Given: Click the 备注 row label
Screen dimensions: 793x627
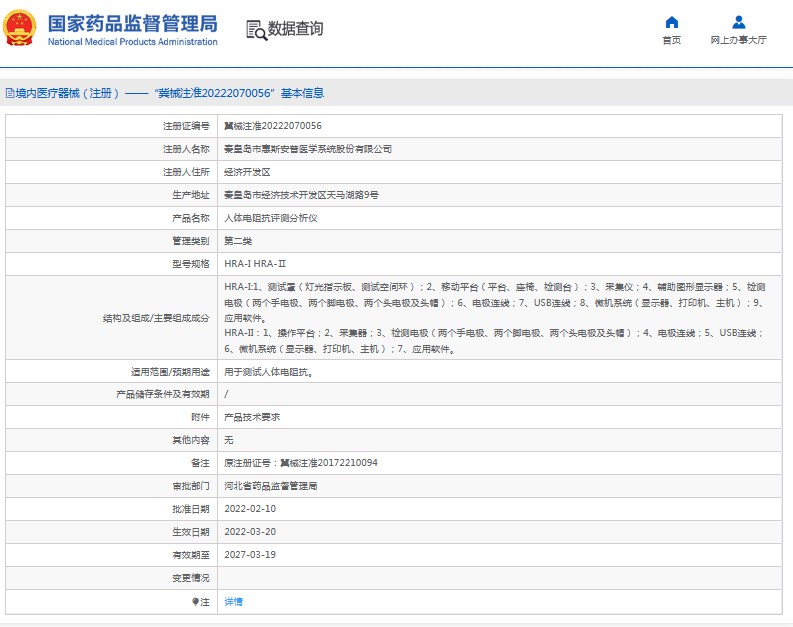Looking at the screenshot, I should point(200,463).
